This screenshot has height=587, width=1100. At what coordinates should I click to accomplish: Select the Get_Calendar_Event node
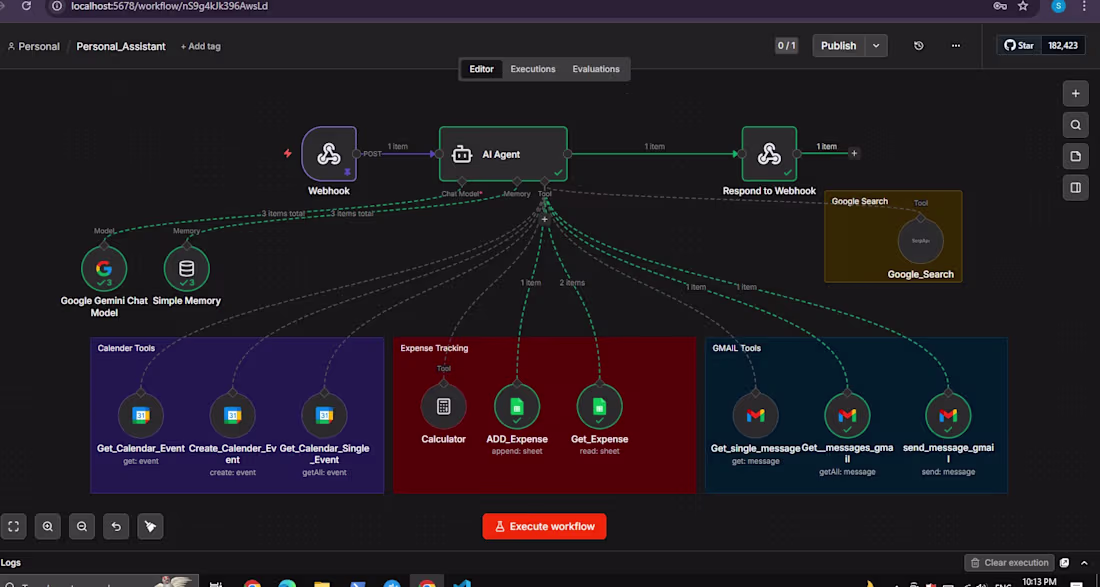[x=141, y=415]
